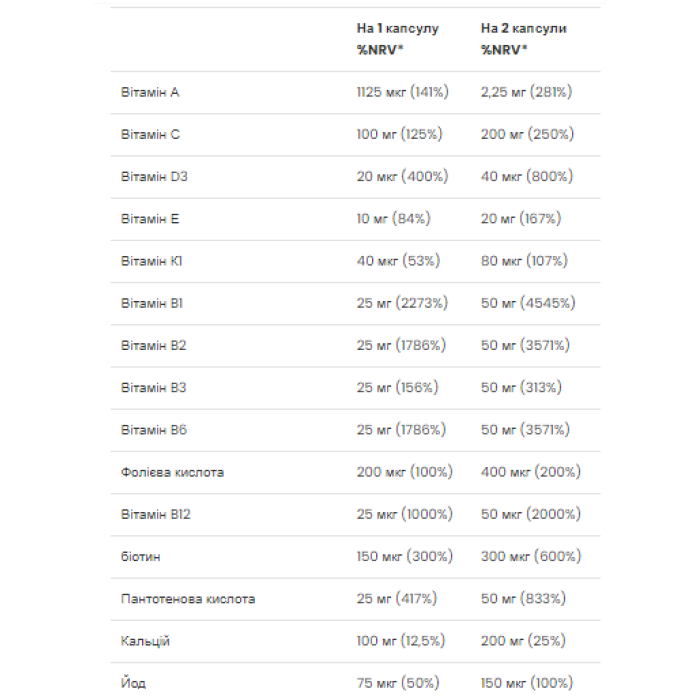Viewport: 700px width, 700px height.
Task: Select the "400 мкг (200%)" value
Action: [530, 472]
